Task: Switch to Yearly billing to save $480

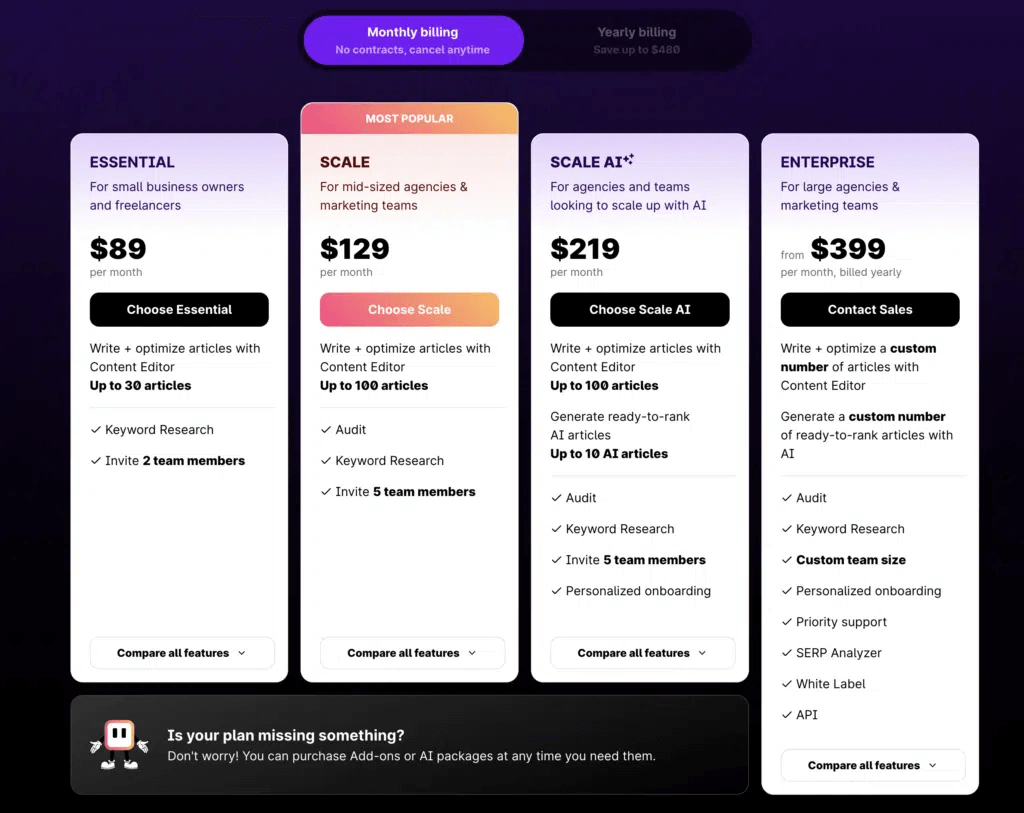Action: [x=637, y=40]
